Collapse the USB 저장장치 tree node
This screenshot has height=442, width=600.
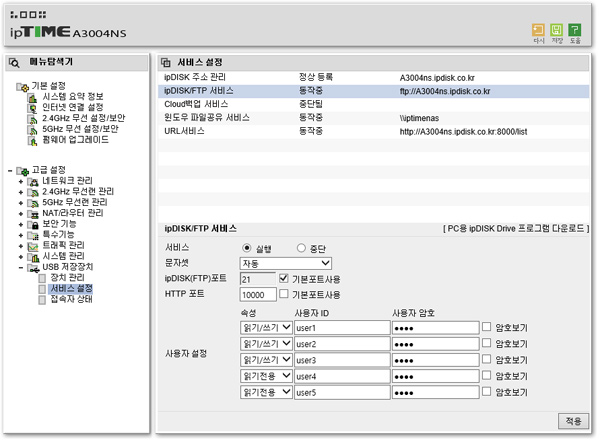(x=21, y=267)
